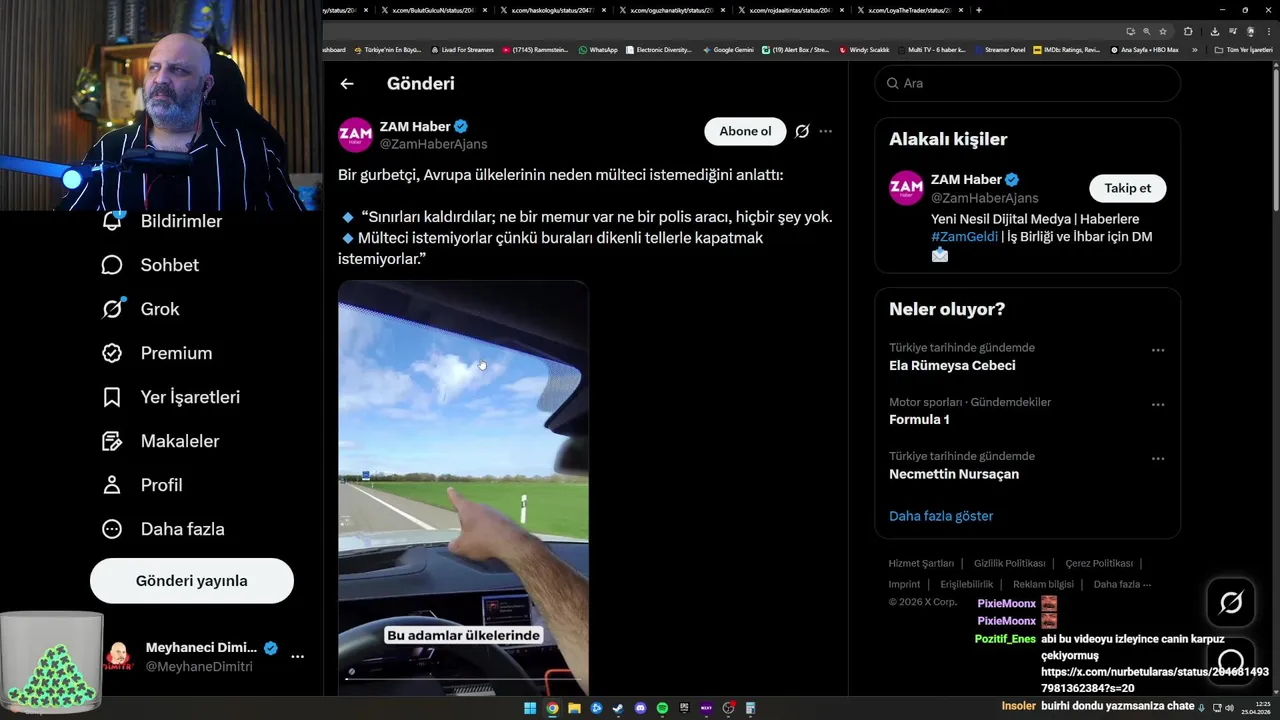Open the Ela Rümeysa Cebeci trending topic

coord(952,366)
